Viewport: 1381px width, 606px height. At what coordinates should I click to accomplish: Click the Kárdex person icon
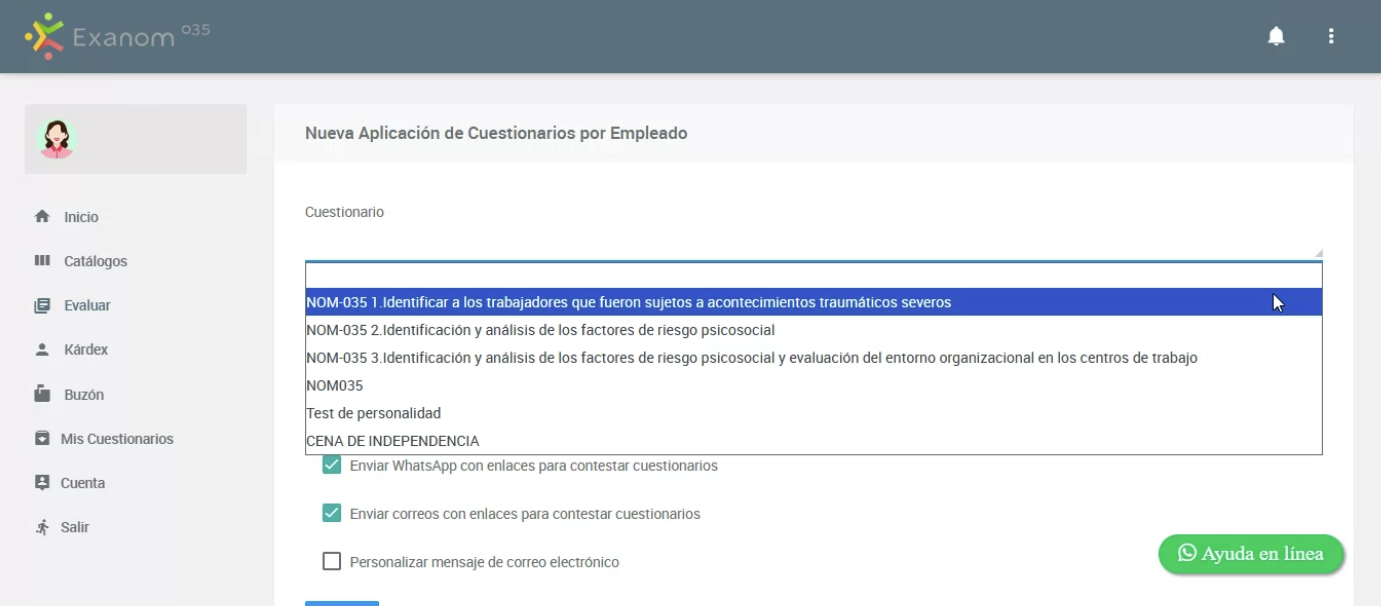[42, 350]
